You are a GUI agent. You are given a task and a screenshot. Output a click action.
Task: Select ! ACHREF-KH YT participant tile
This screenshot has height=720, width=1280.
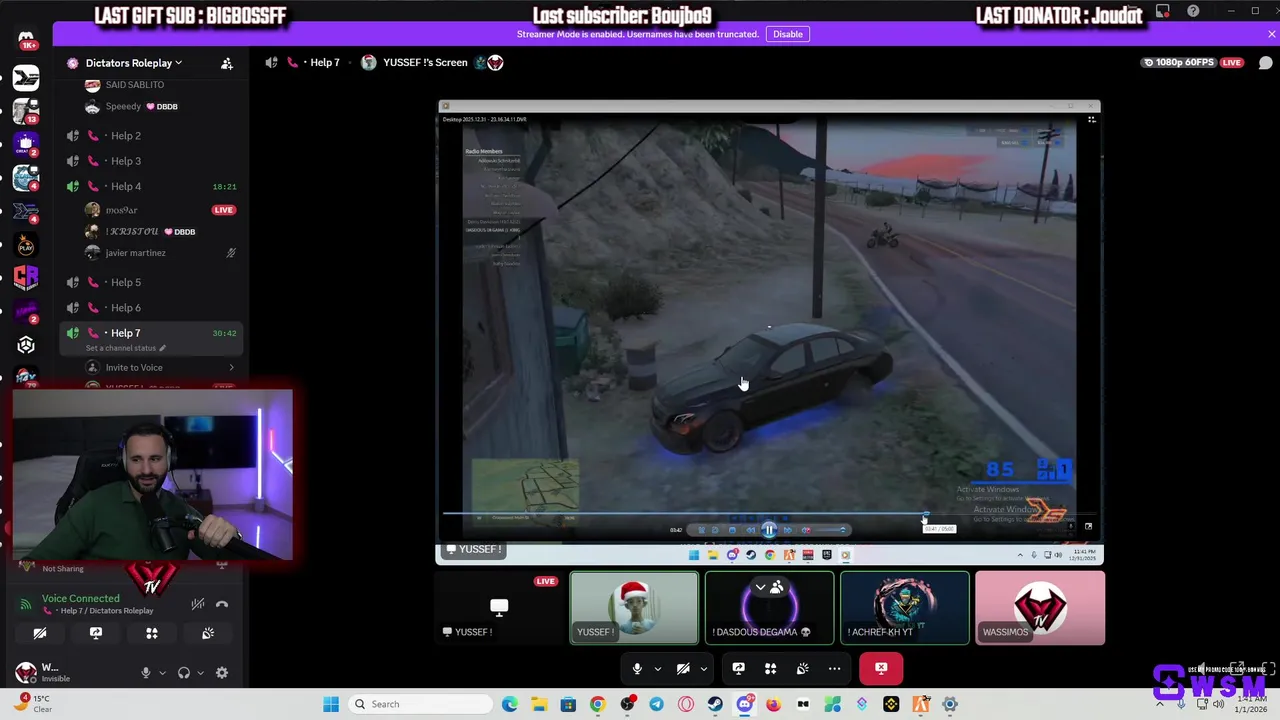tap(905, 608)
